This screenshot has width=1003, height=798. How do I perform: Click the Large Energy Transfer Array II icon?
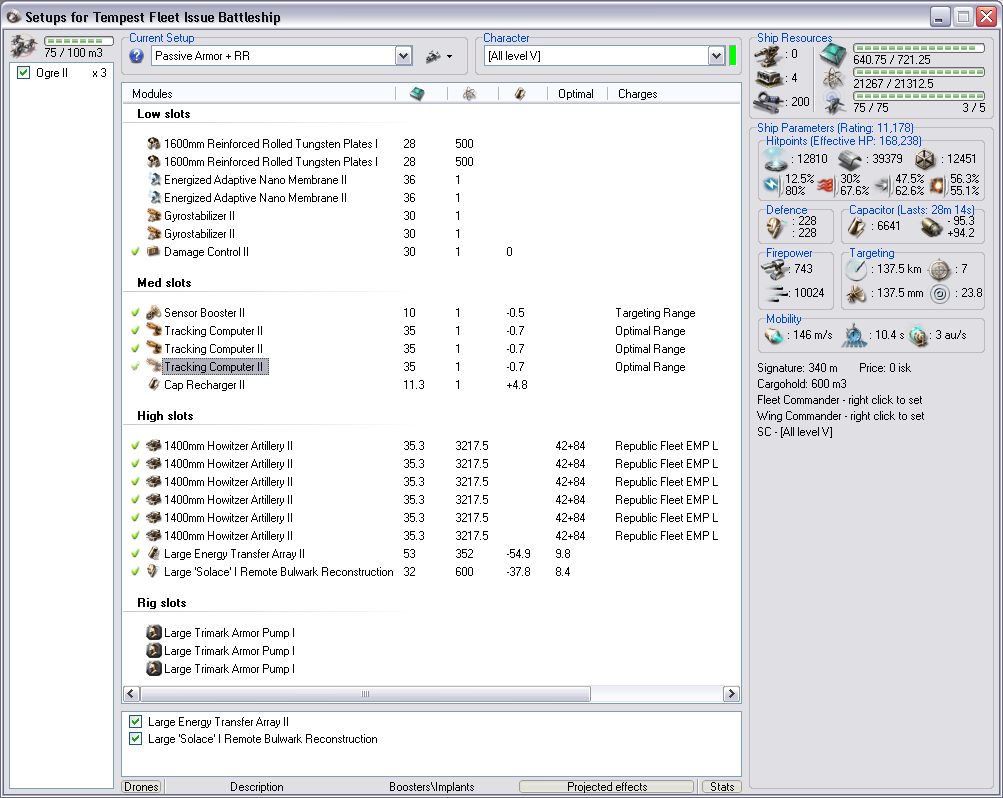pos(154,554)
